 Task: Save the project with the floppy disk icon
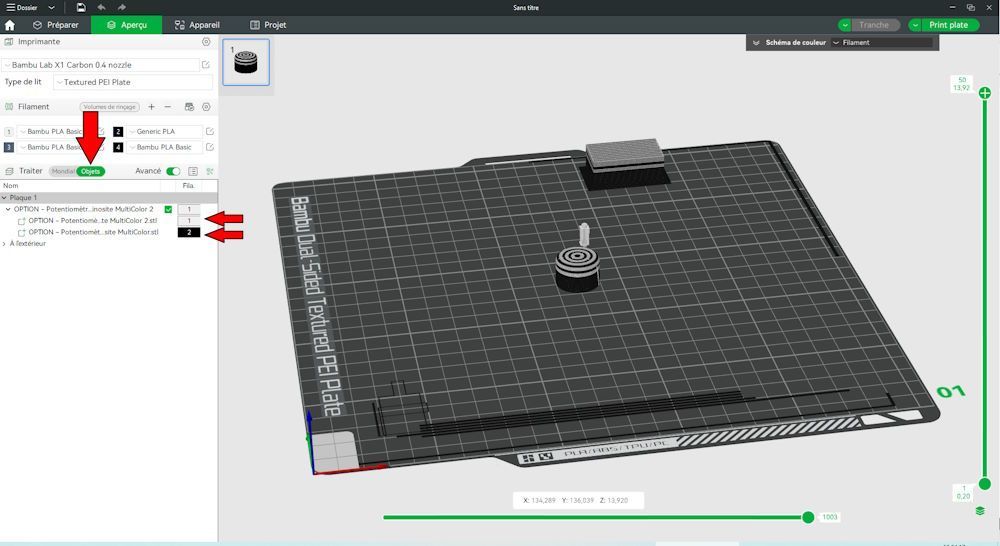click(x=81, y=8)
